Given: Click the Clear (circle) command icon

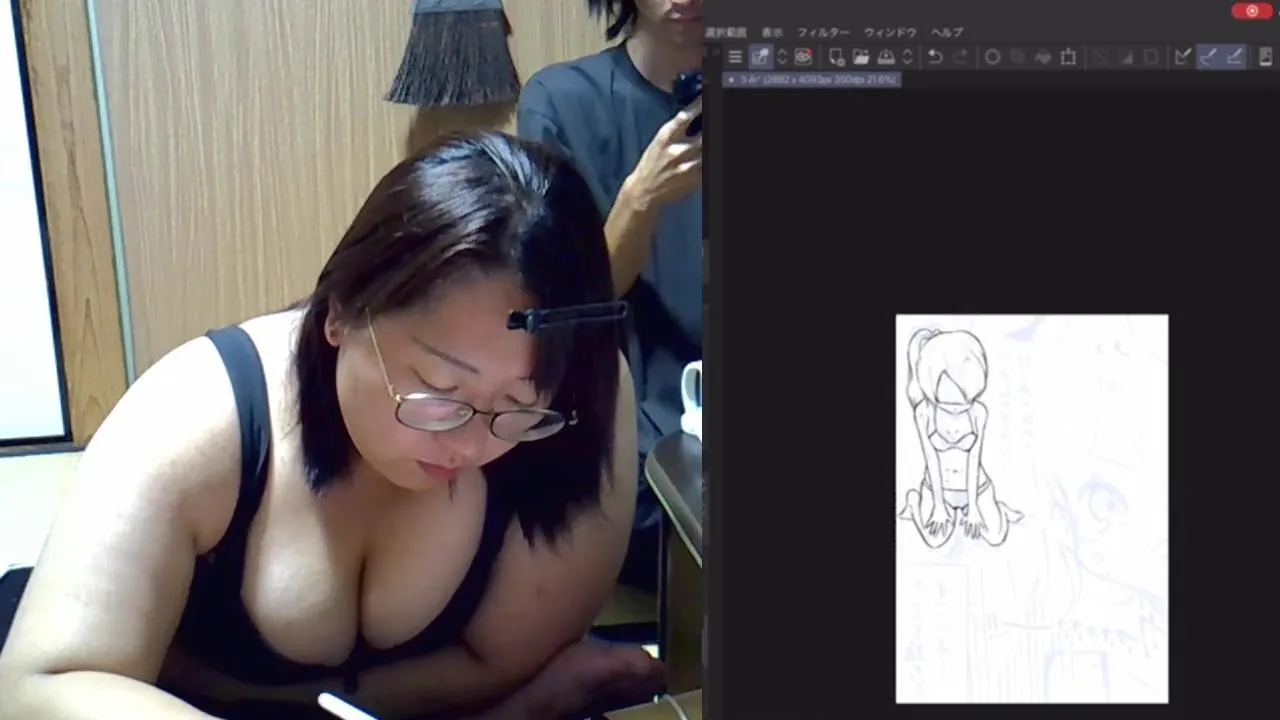Looking at the screenshot, I should (992, 57).
